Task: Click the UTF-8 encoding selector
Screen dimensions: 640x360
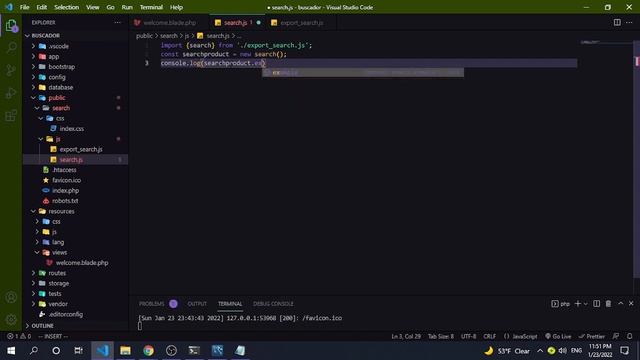Action: coord(468,336)
